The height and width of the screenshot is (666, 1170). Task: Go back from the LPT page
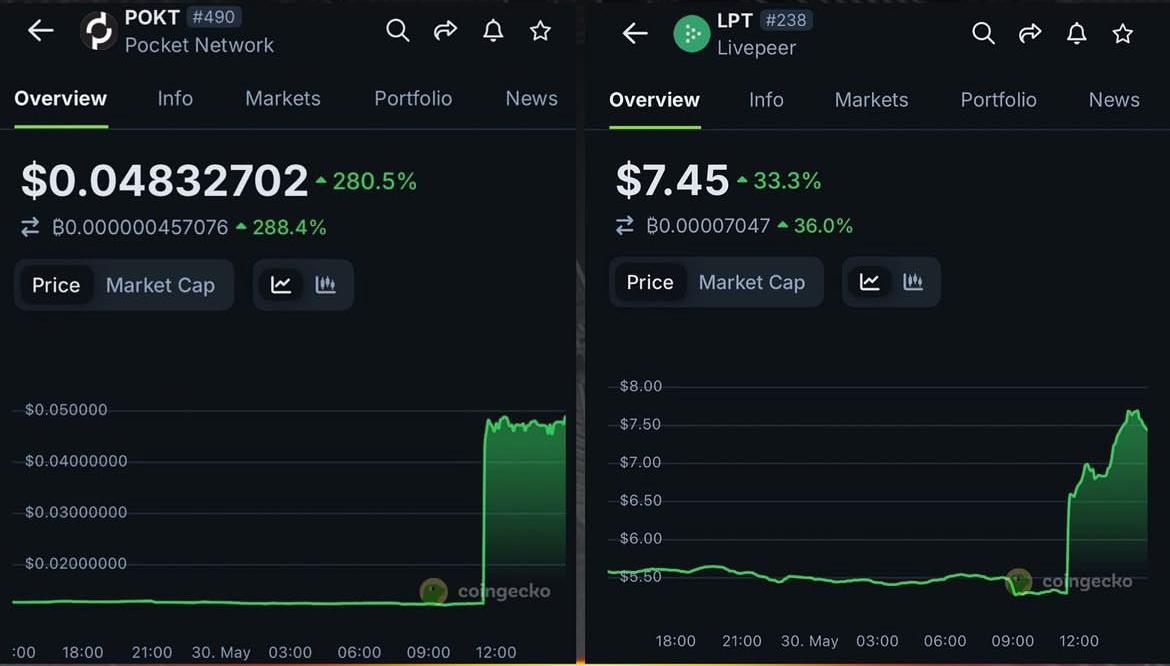click(635, 33)
